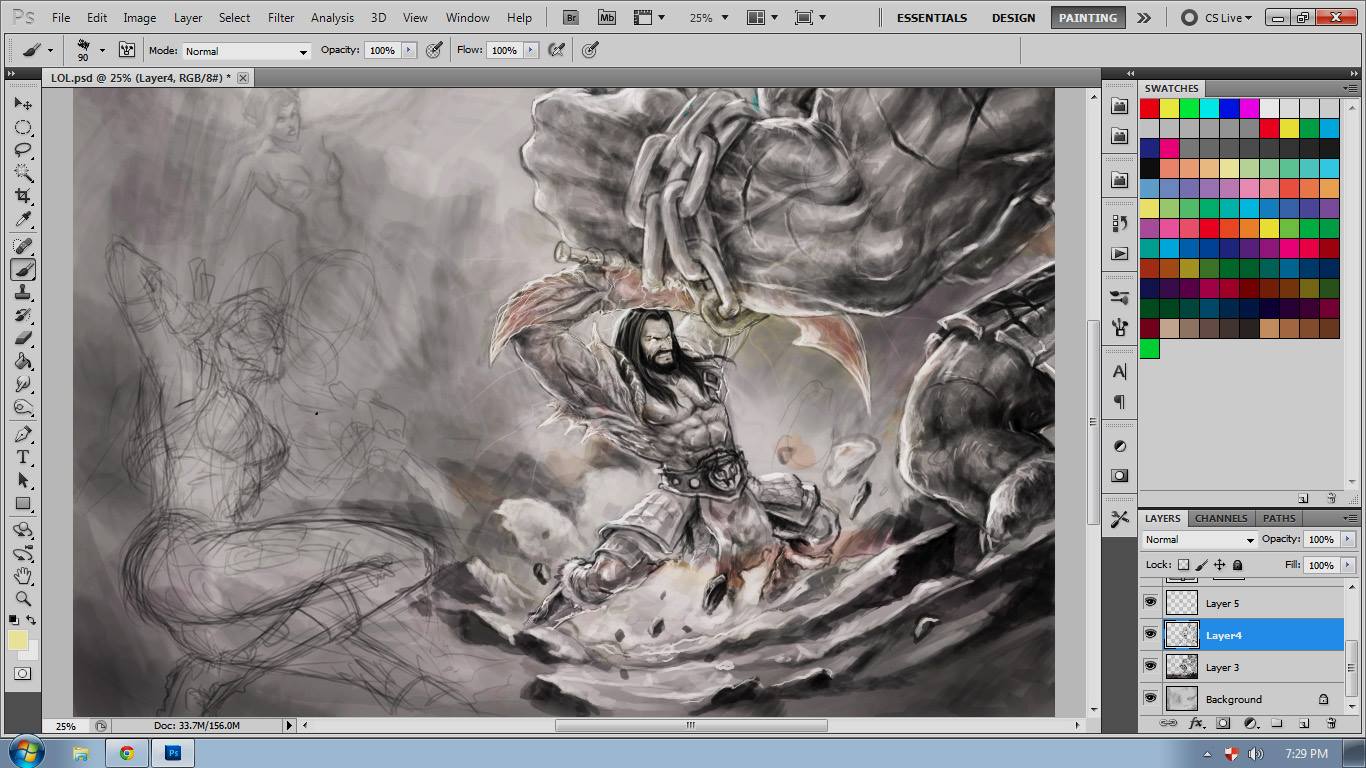The image size is (1366, 768).
Task: Toggle lock all for layer
Action: 1237,565
